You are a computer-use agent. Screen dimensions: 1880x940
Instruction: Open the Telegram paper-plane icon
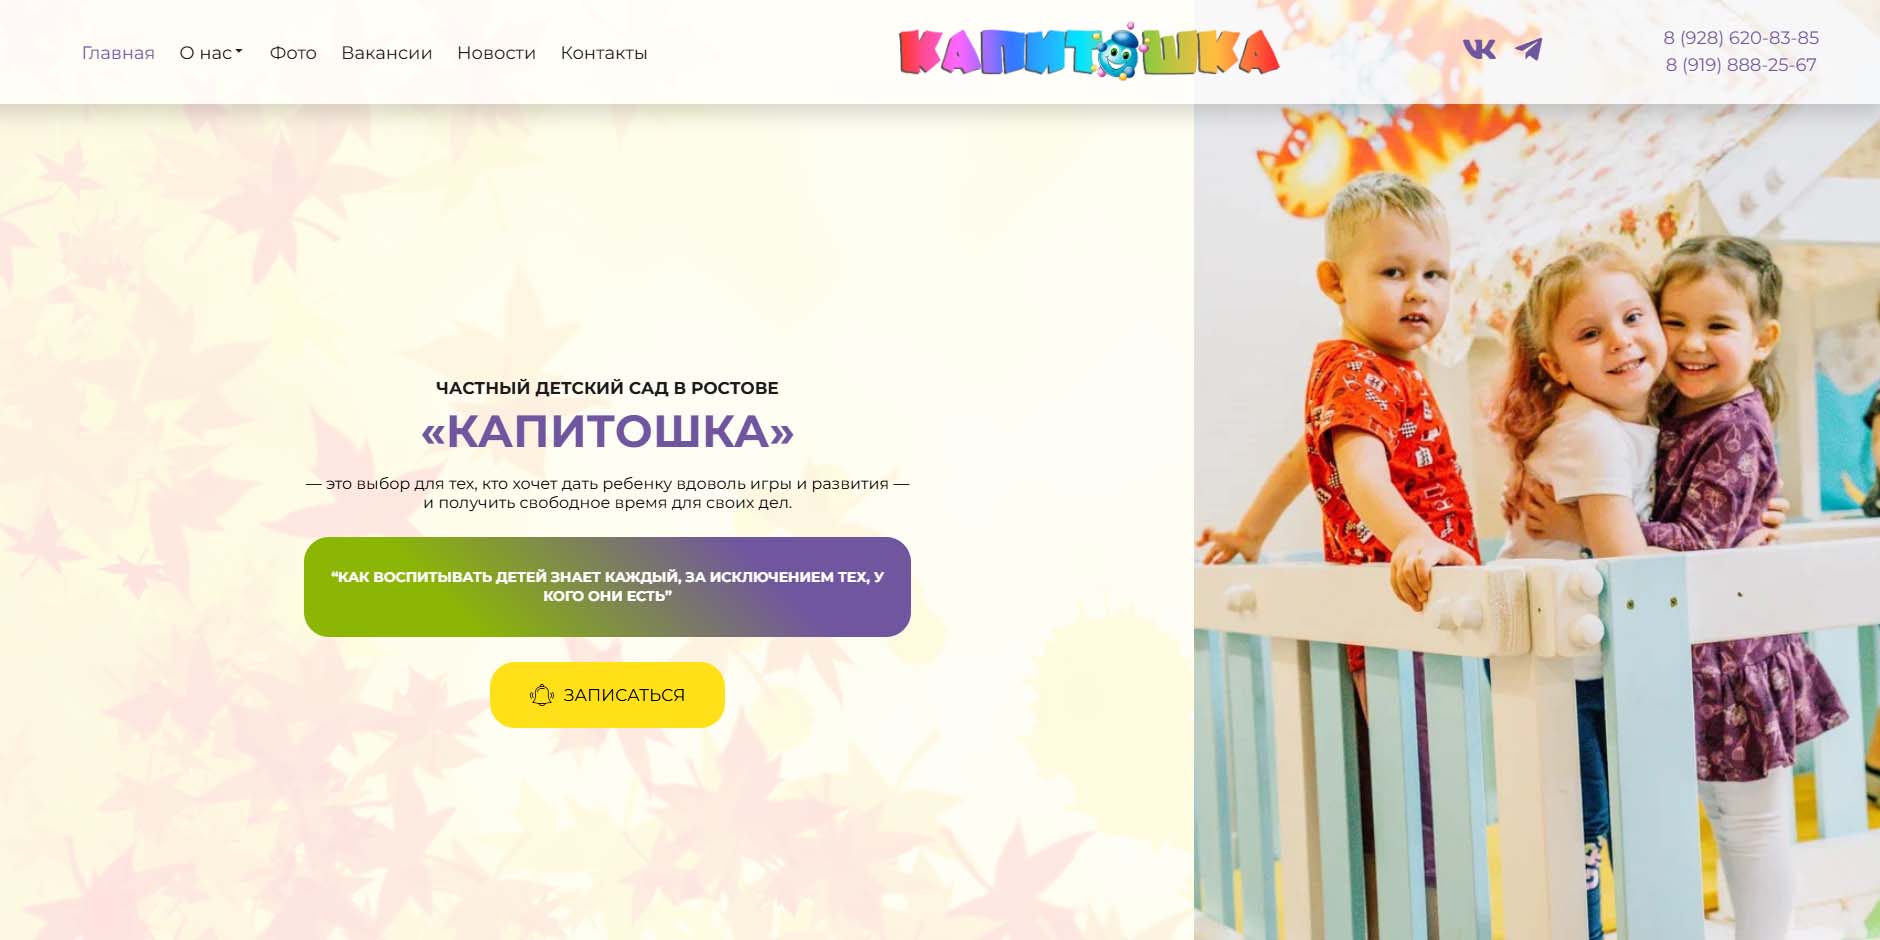pyautogui.click(x=1528, y=49)
